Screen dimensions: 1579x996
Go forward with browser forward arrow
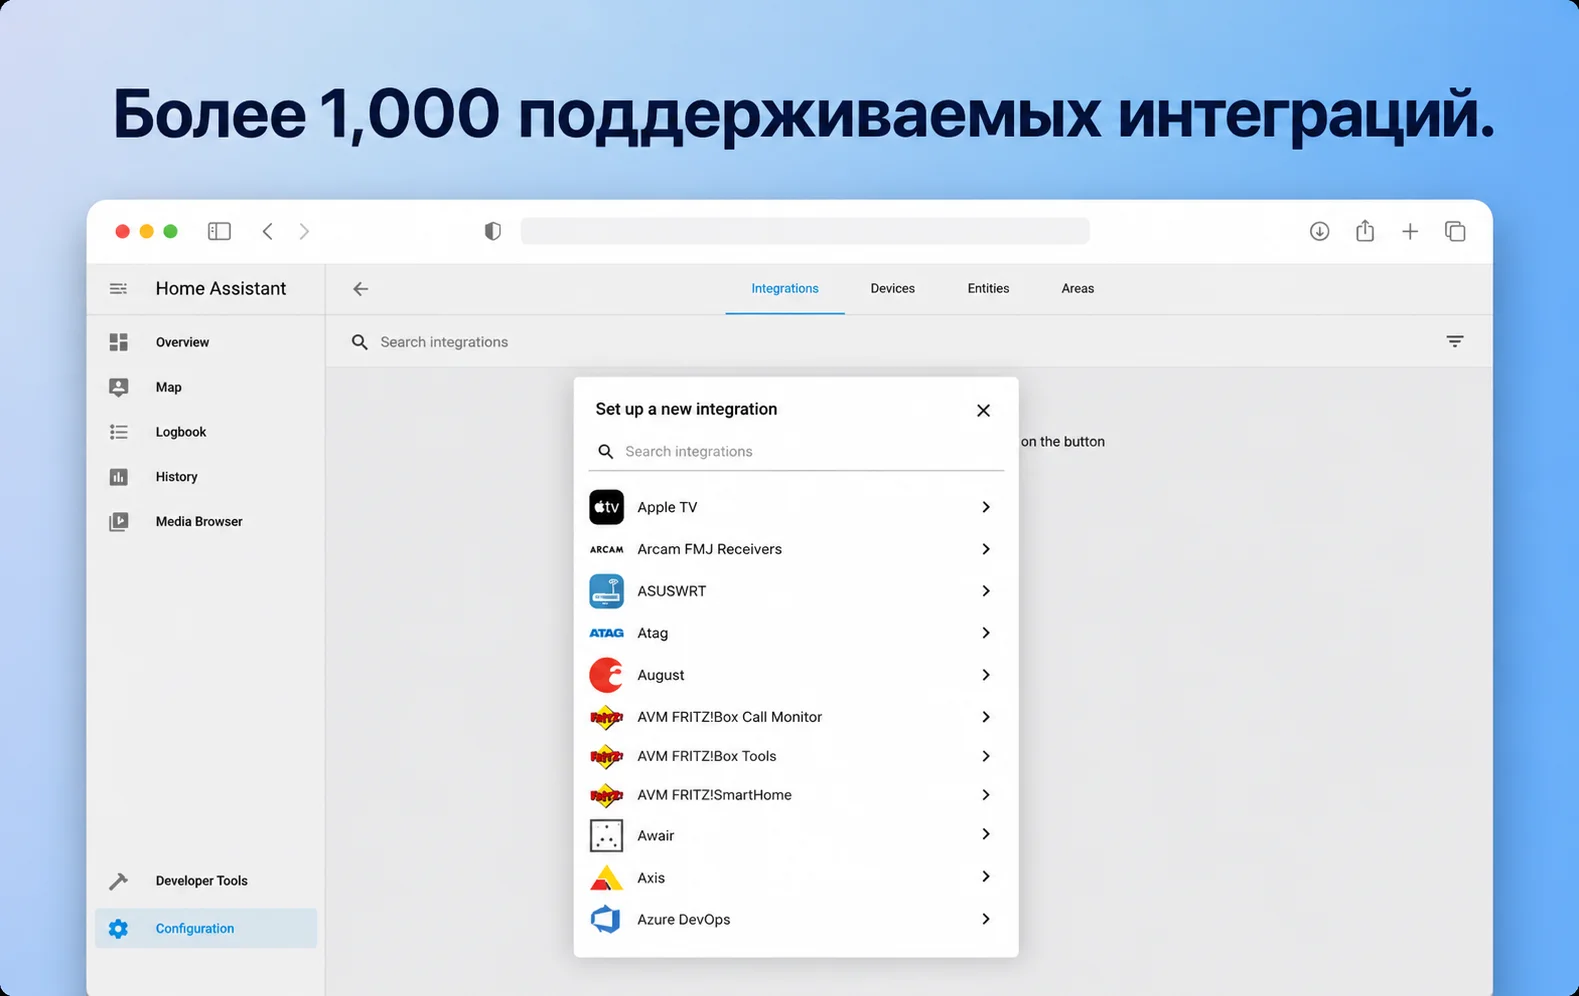pyautogui.click(x=304, y=231)
